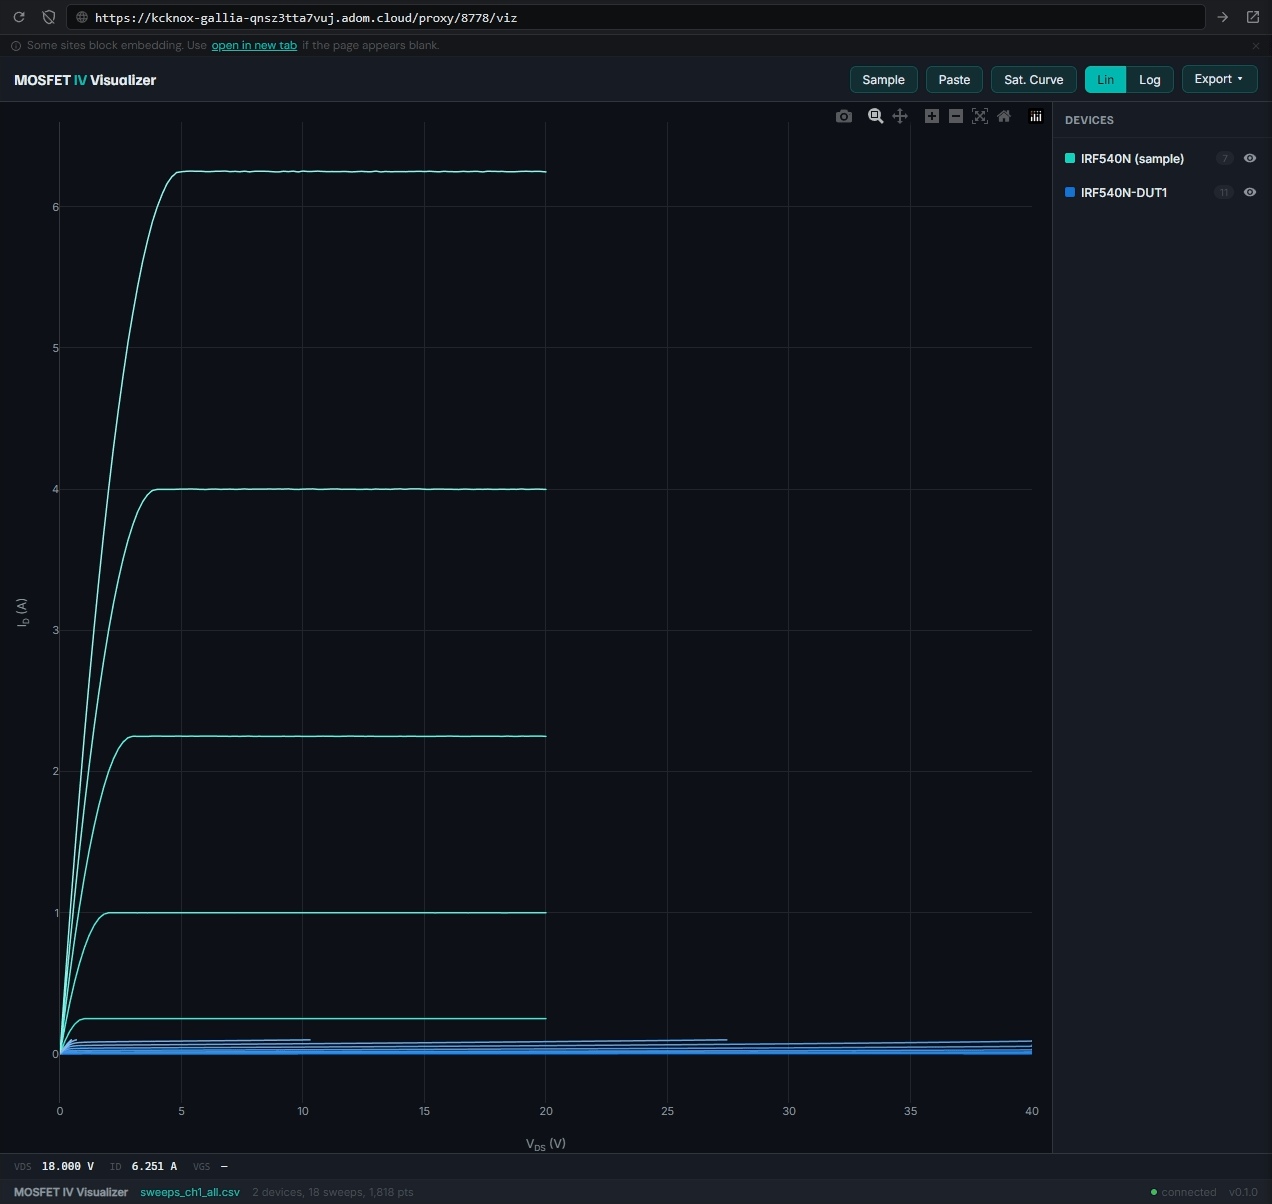Select the plot Pan tool
Image resolution: width=1272 pixels, height=1204 pixels.
pyautogui.click(x=900, y=116)
